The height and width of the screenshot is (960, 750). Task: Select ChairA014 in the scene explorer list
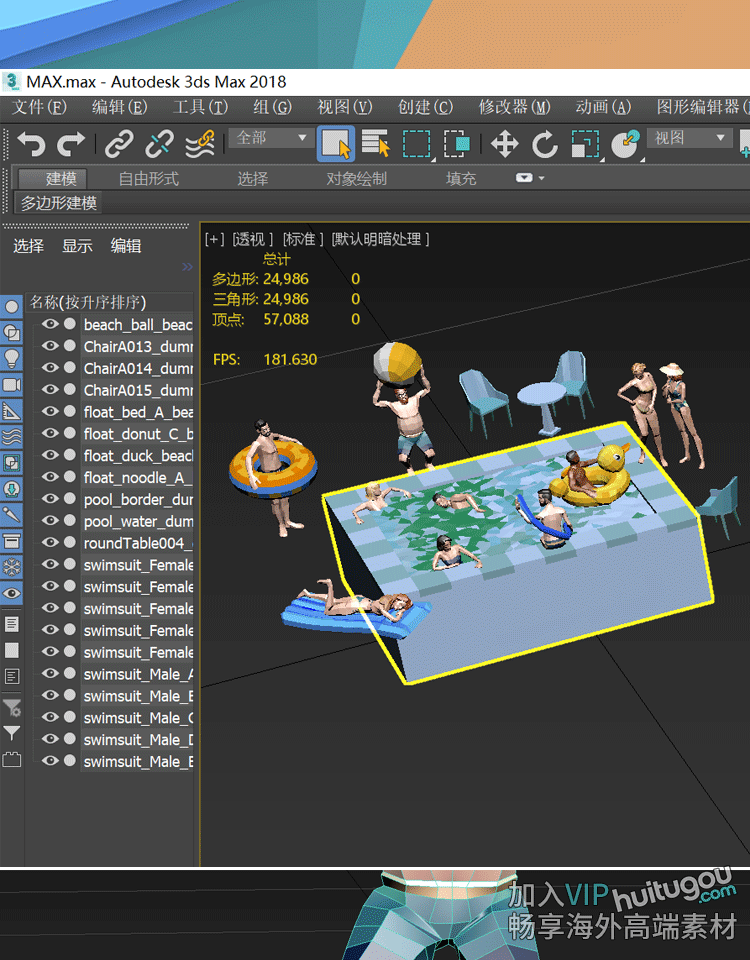137,368
